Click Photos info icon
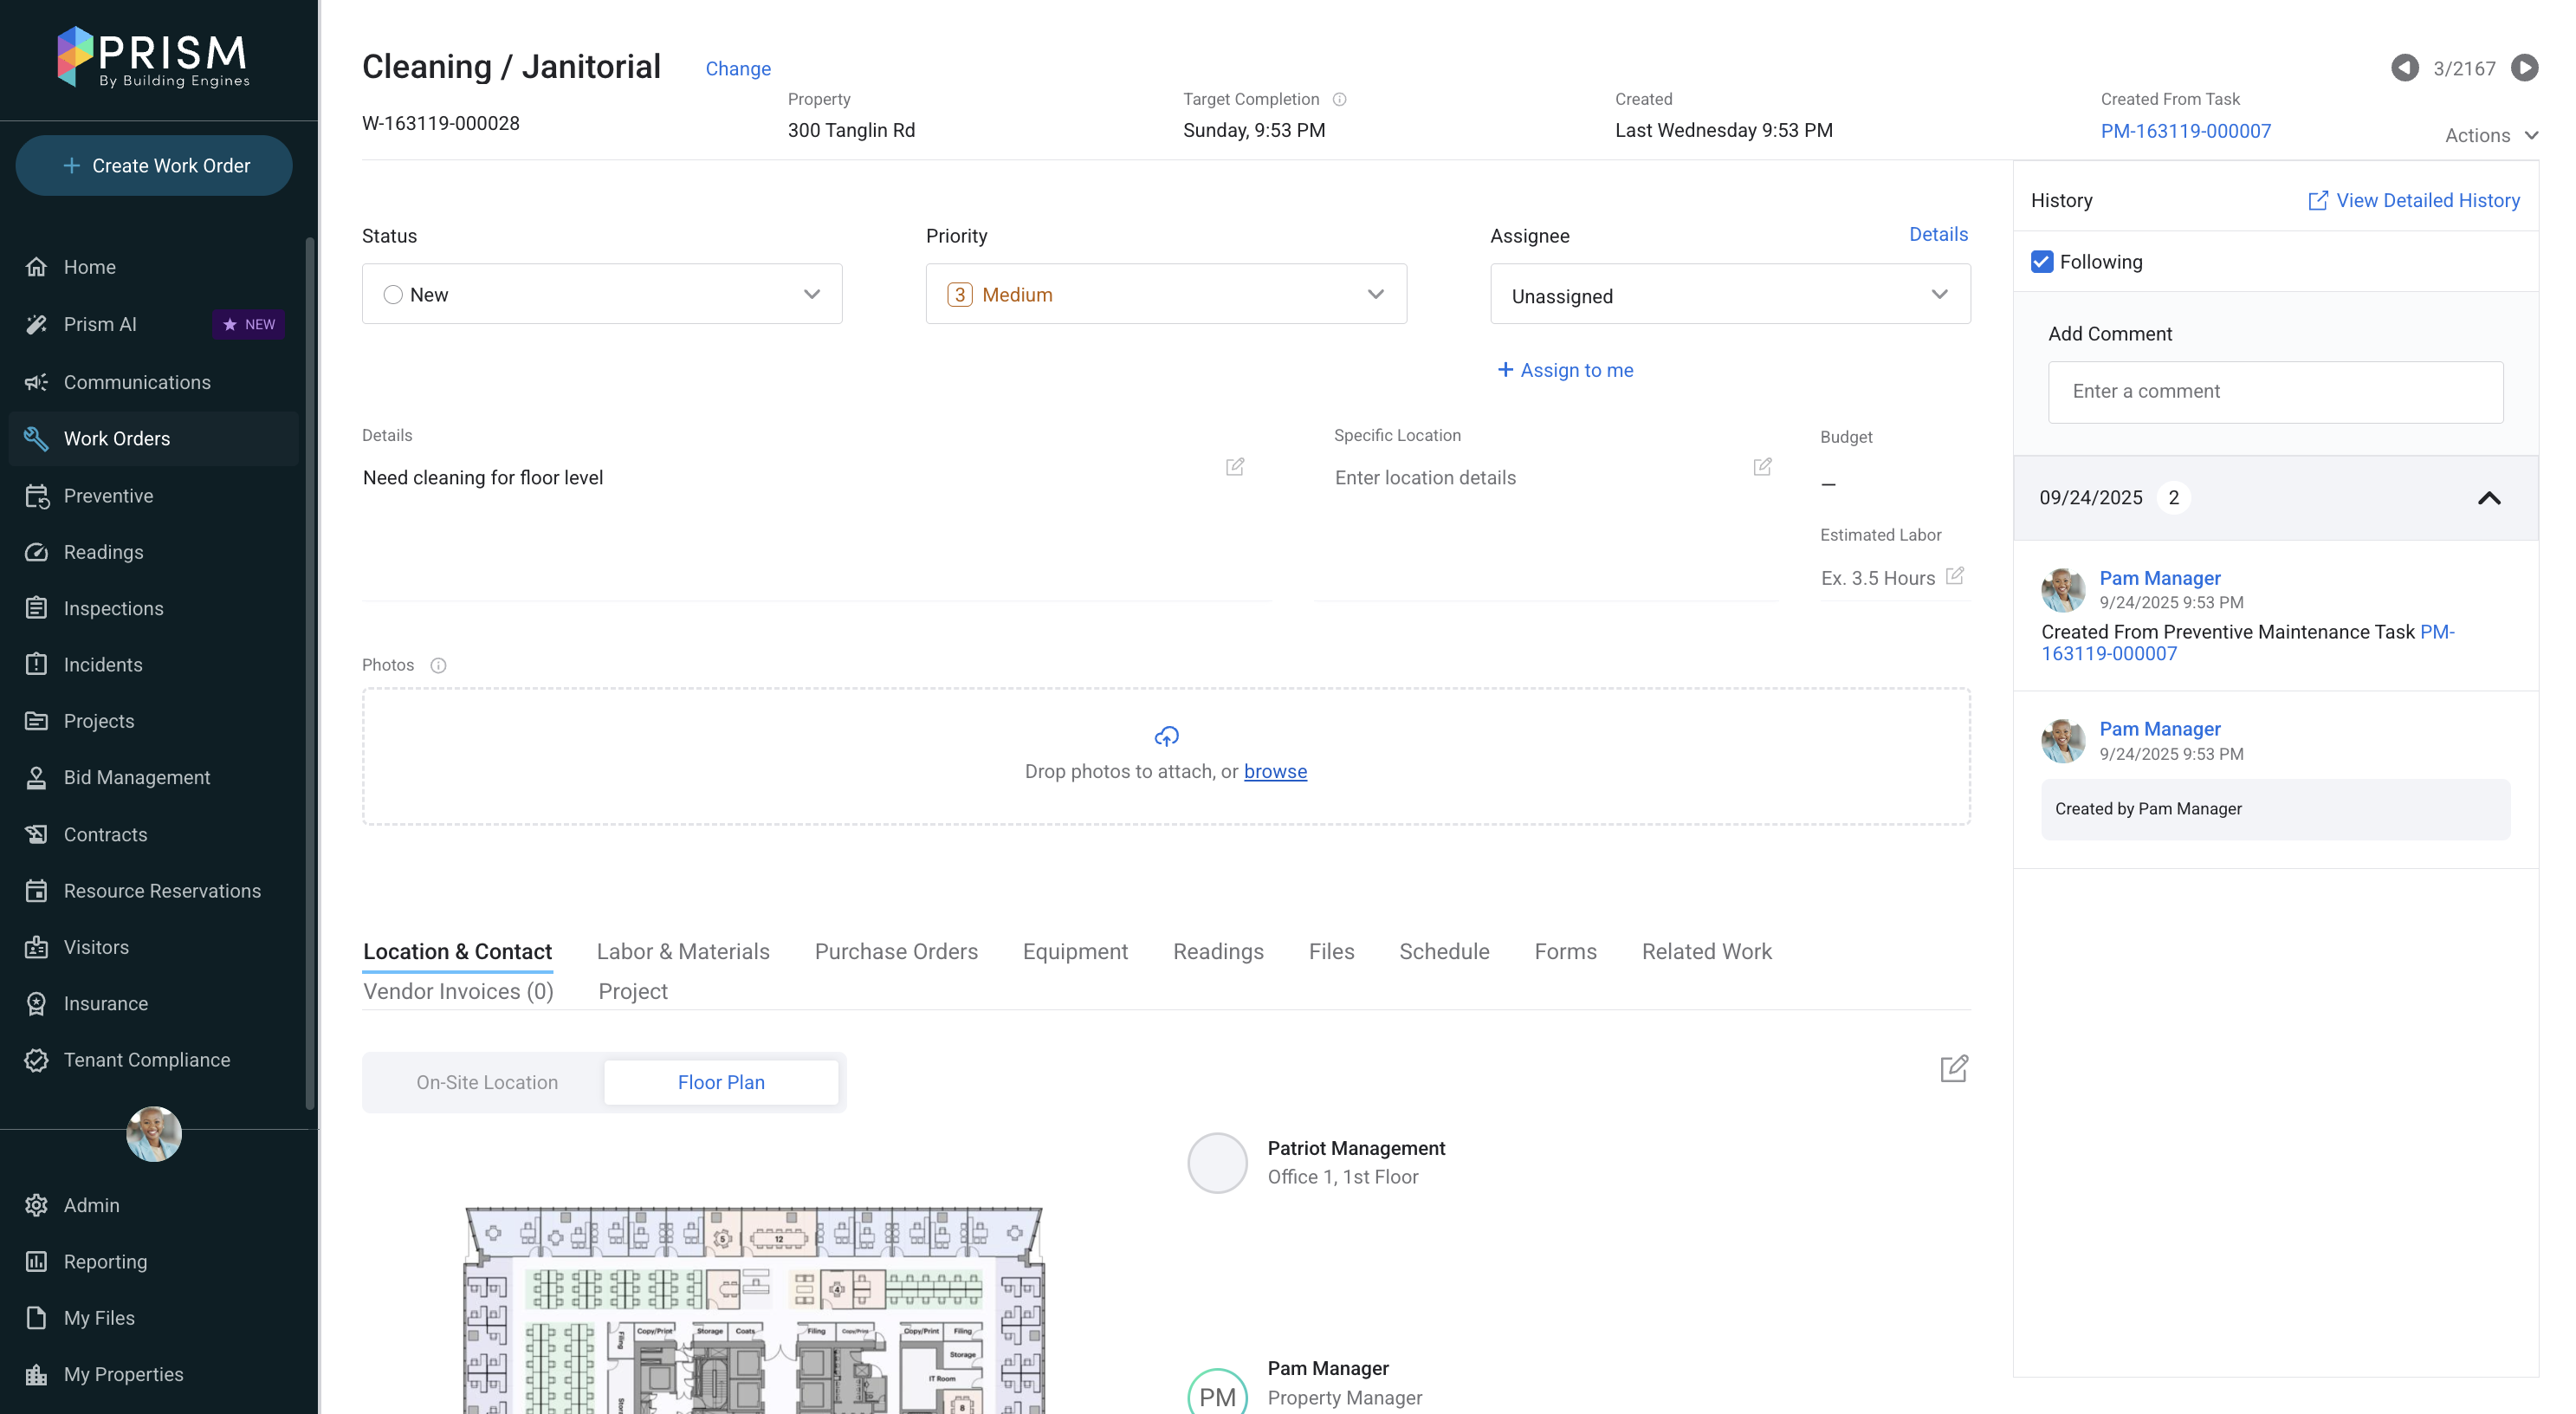The width and height of the screenshot is (2576, 1414). pos(438,665)
